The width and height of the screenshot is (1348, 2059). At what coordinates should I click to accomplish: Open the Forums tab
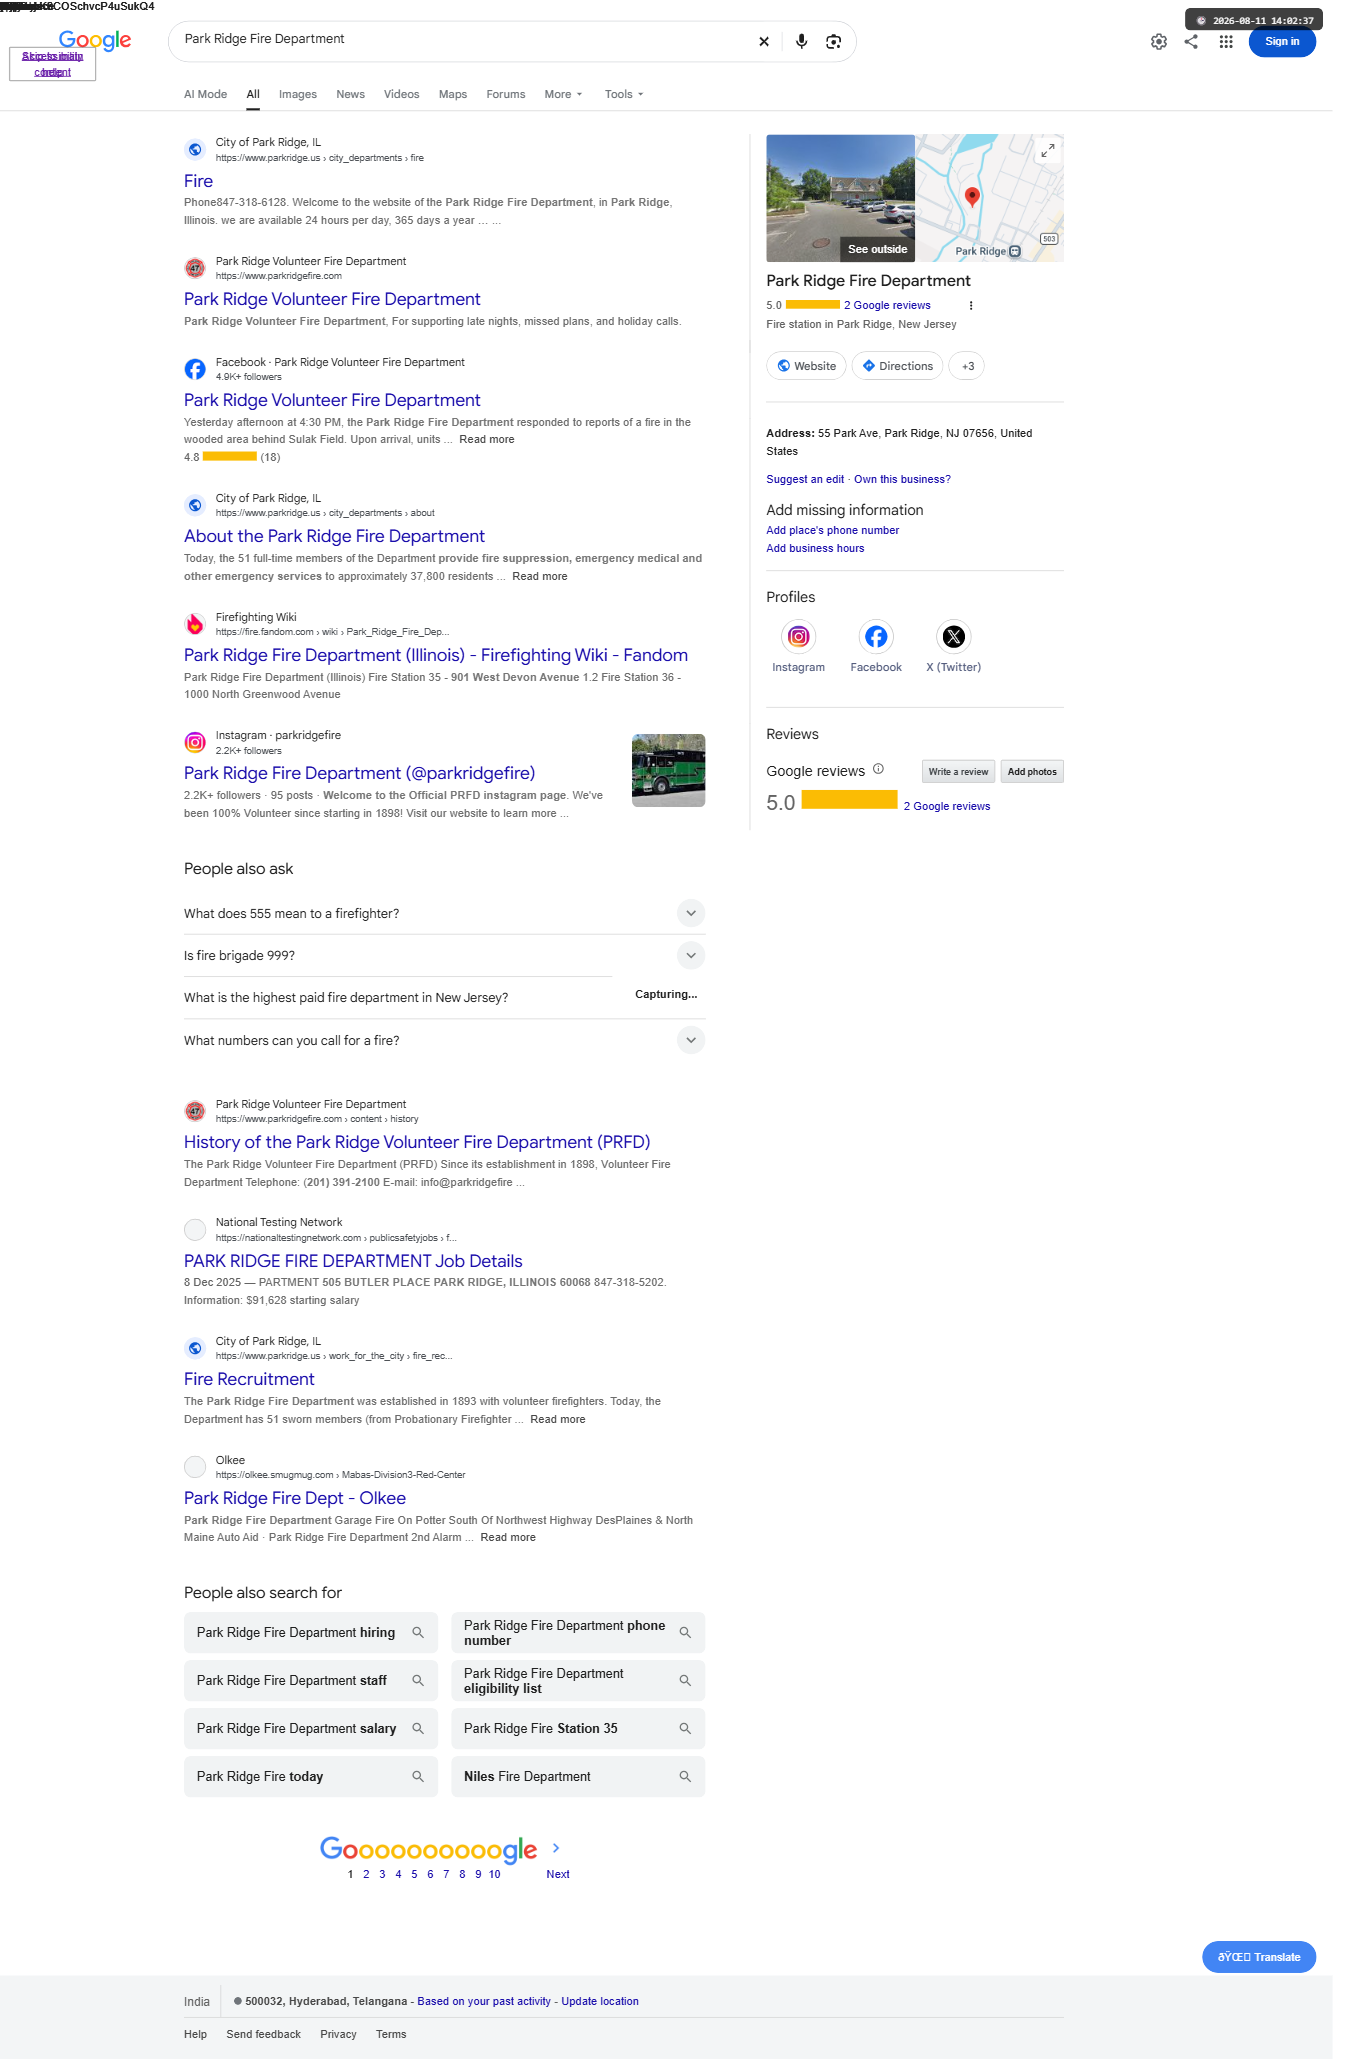(506, 94)
